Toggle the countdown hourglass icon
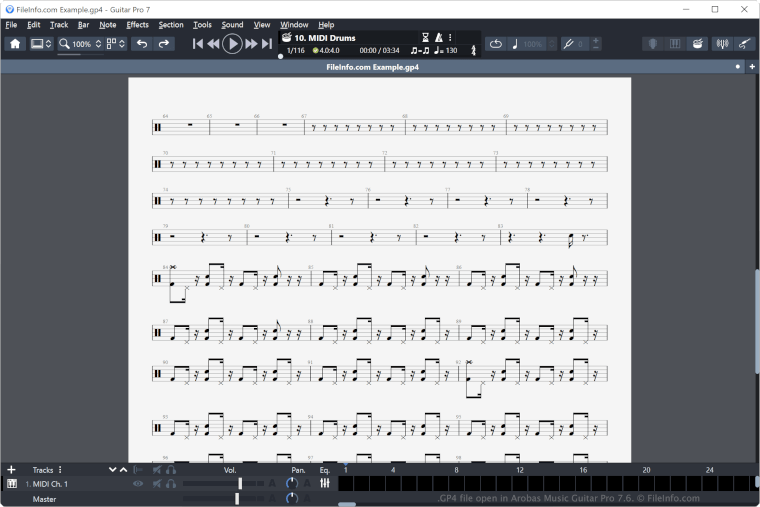The width and height of the screenshot is (760, 507). pos(426,37)
